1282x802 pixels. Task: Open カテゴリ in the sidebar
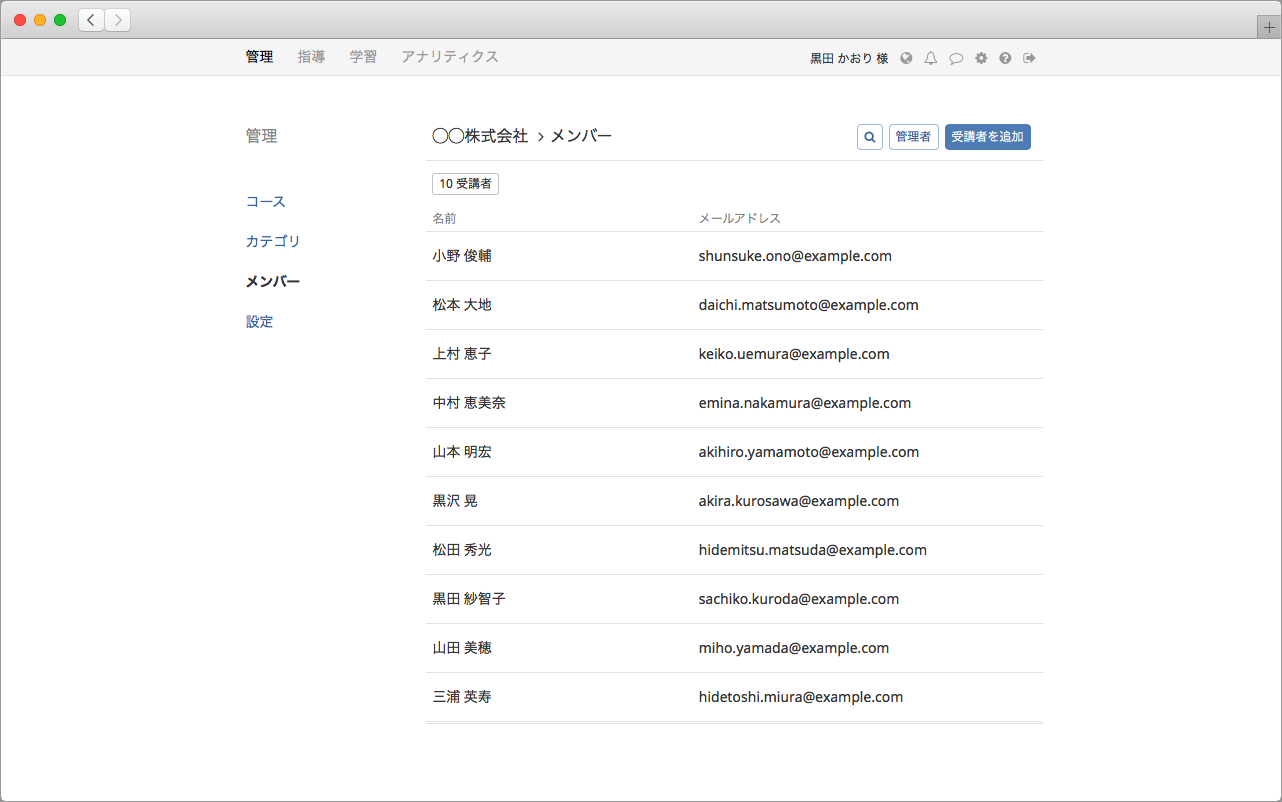point(273,242)
